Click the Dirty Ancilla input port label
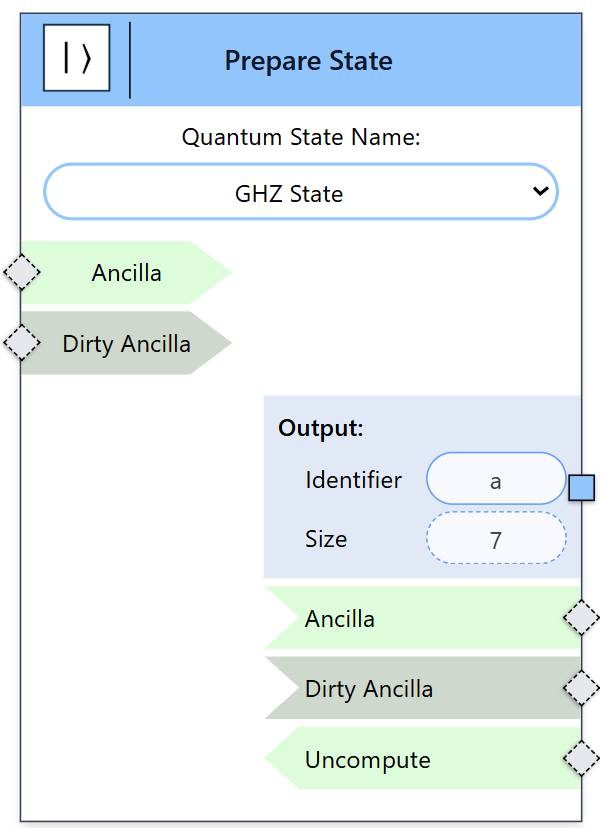Viewport: 602px width, 828px height. tap(127, 344)
